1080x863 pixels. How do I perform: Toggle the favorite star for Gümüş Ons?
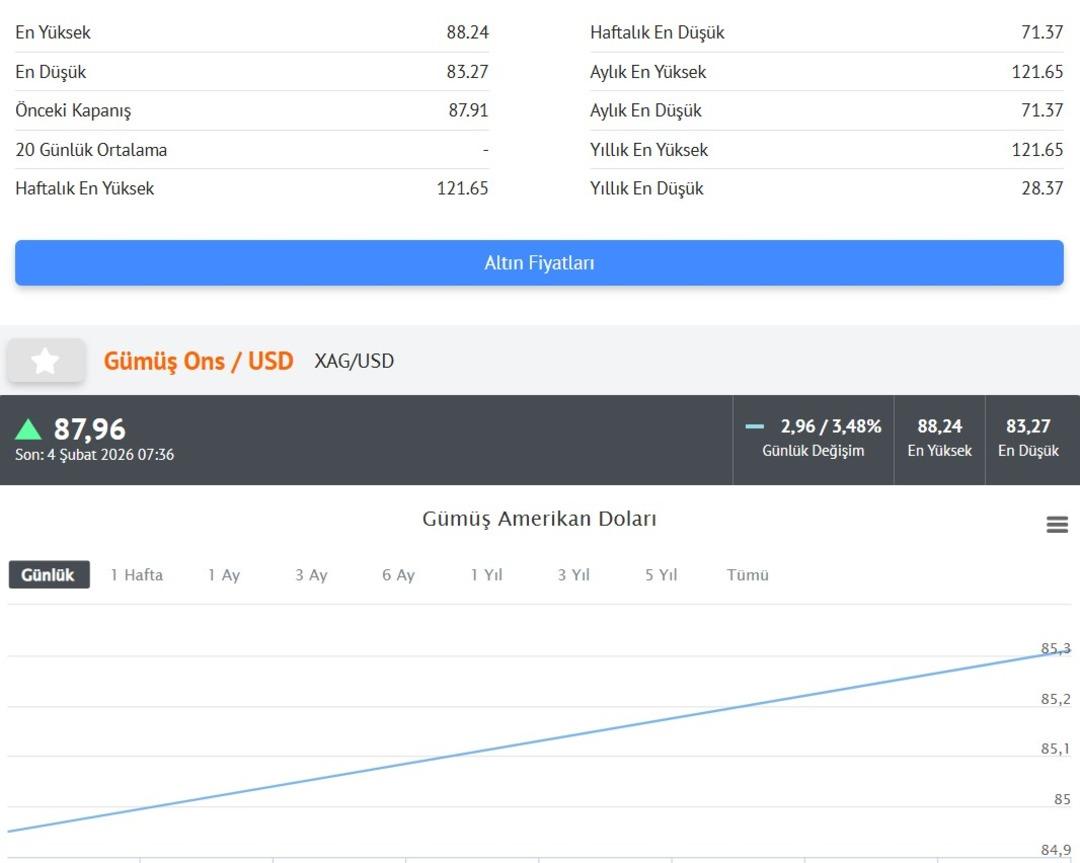coord(45,361)
